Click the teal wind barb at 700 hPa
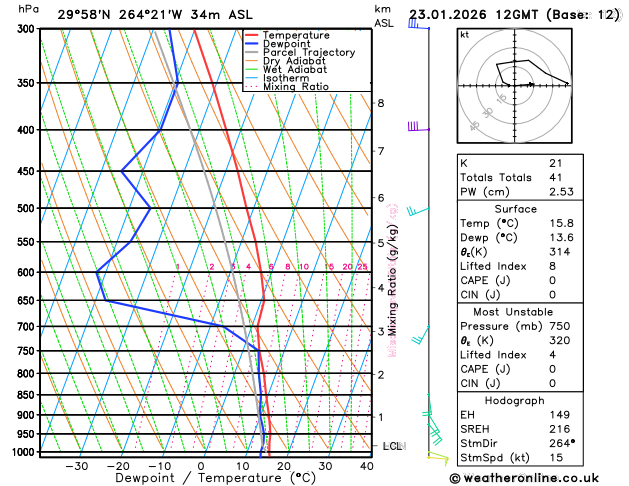Screen dimensions: 629x486 click(420, 335)
